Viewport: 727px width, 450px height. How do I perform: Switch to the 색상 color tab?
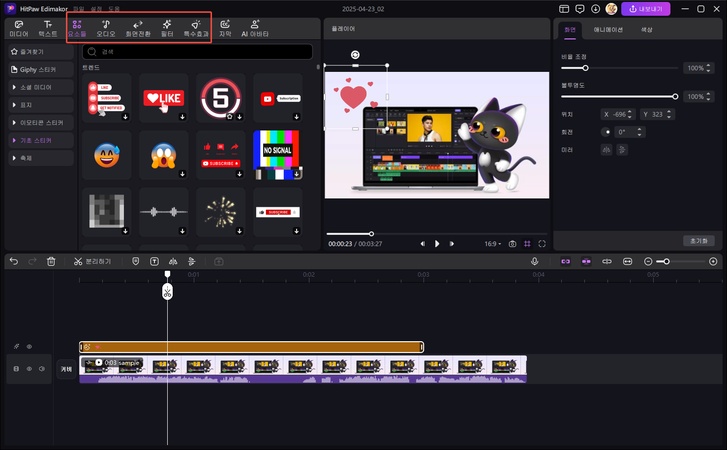click(646, 30)
